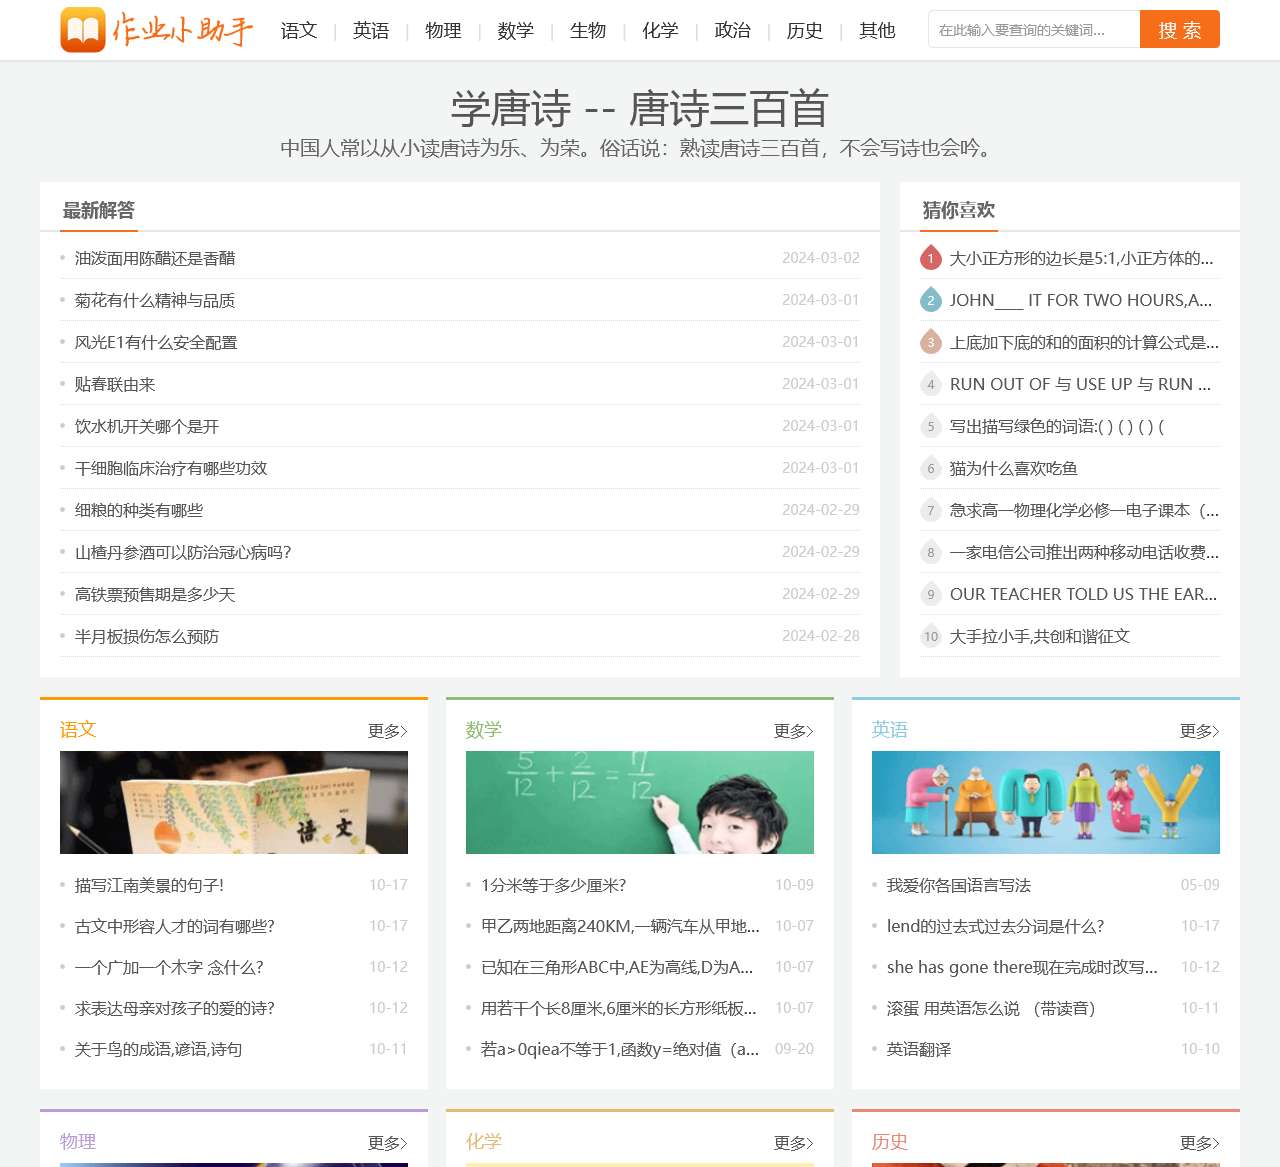
Task: Switch to the 化学 category tab
Action: point(659,31)
